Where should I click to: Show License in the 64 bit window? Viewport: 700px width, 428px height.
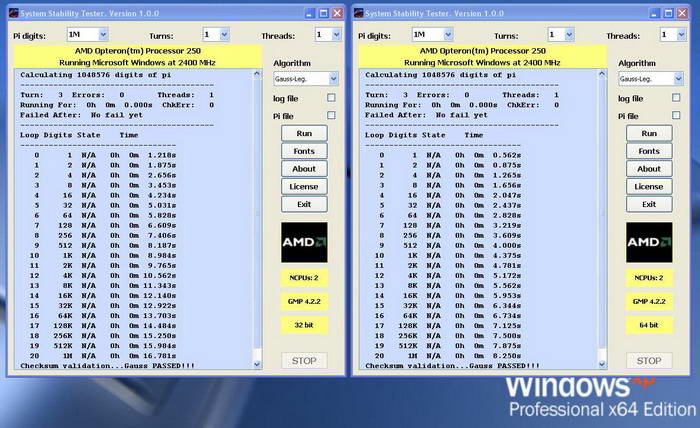[649, 187]
